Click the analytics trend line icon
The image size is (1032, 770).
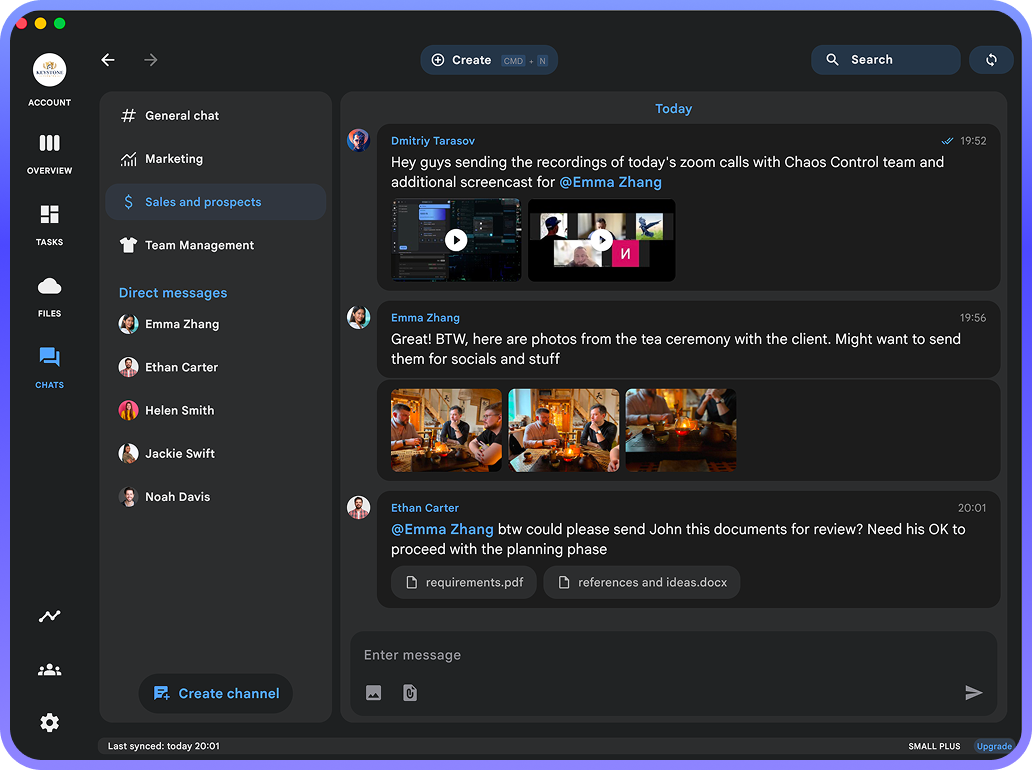click(x=49, y=616)
